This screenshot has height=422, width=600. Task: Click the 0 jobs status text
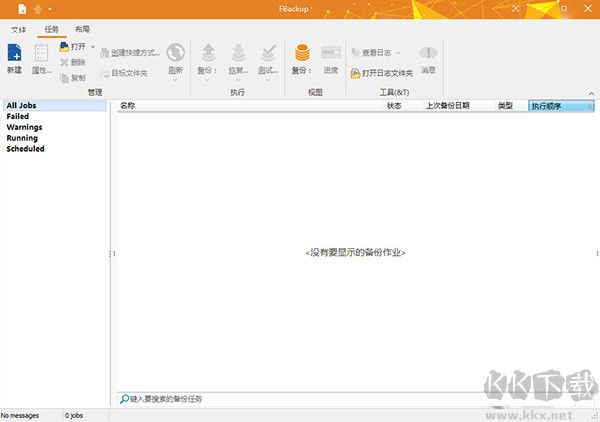(74, 415)
